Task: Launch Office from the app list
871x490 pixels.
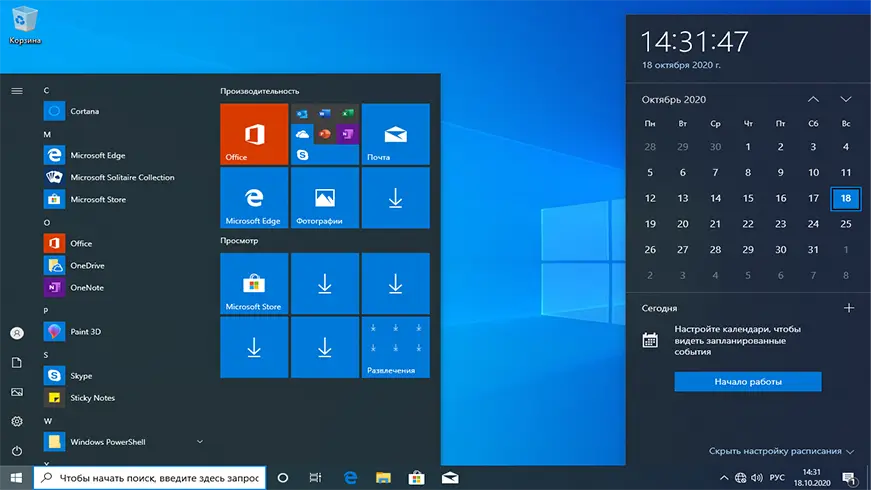Action: click(x=125, y=243)
